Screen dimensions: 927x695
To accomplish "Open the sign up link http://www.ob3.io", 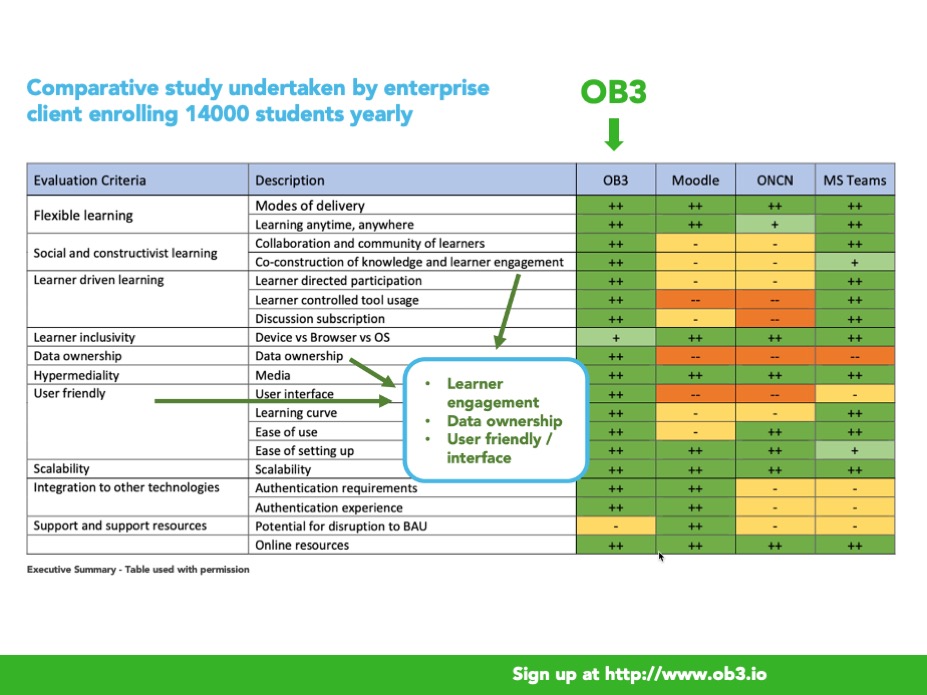I will point(643,674).
